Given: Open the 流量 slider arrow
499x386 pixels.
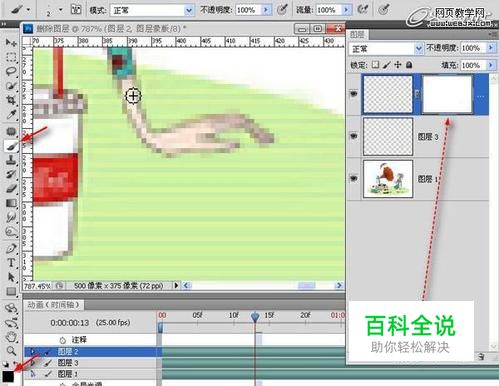Looking at the screenshot, I should tap(346, 10).
